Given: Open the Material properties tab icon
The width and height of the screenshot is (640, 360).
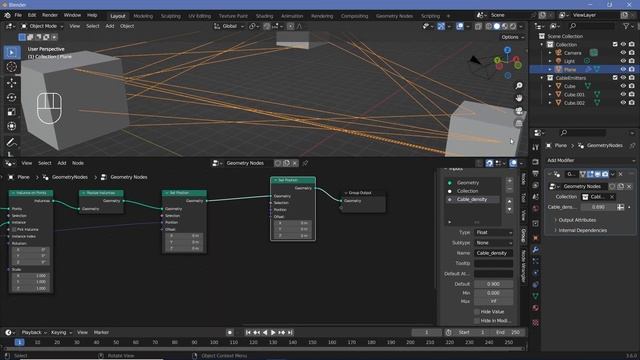Looking at the screenshot, I should (x=536, y=308).
